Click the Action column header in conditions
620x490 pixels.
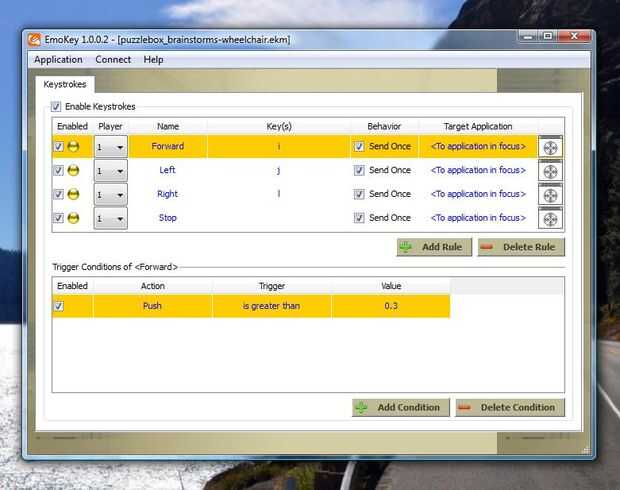point(153,286)
